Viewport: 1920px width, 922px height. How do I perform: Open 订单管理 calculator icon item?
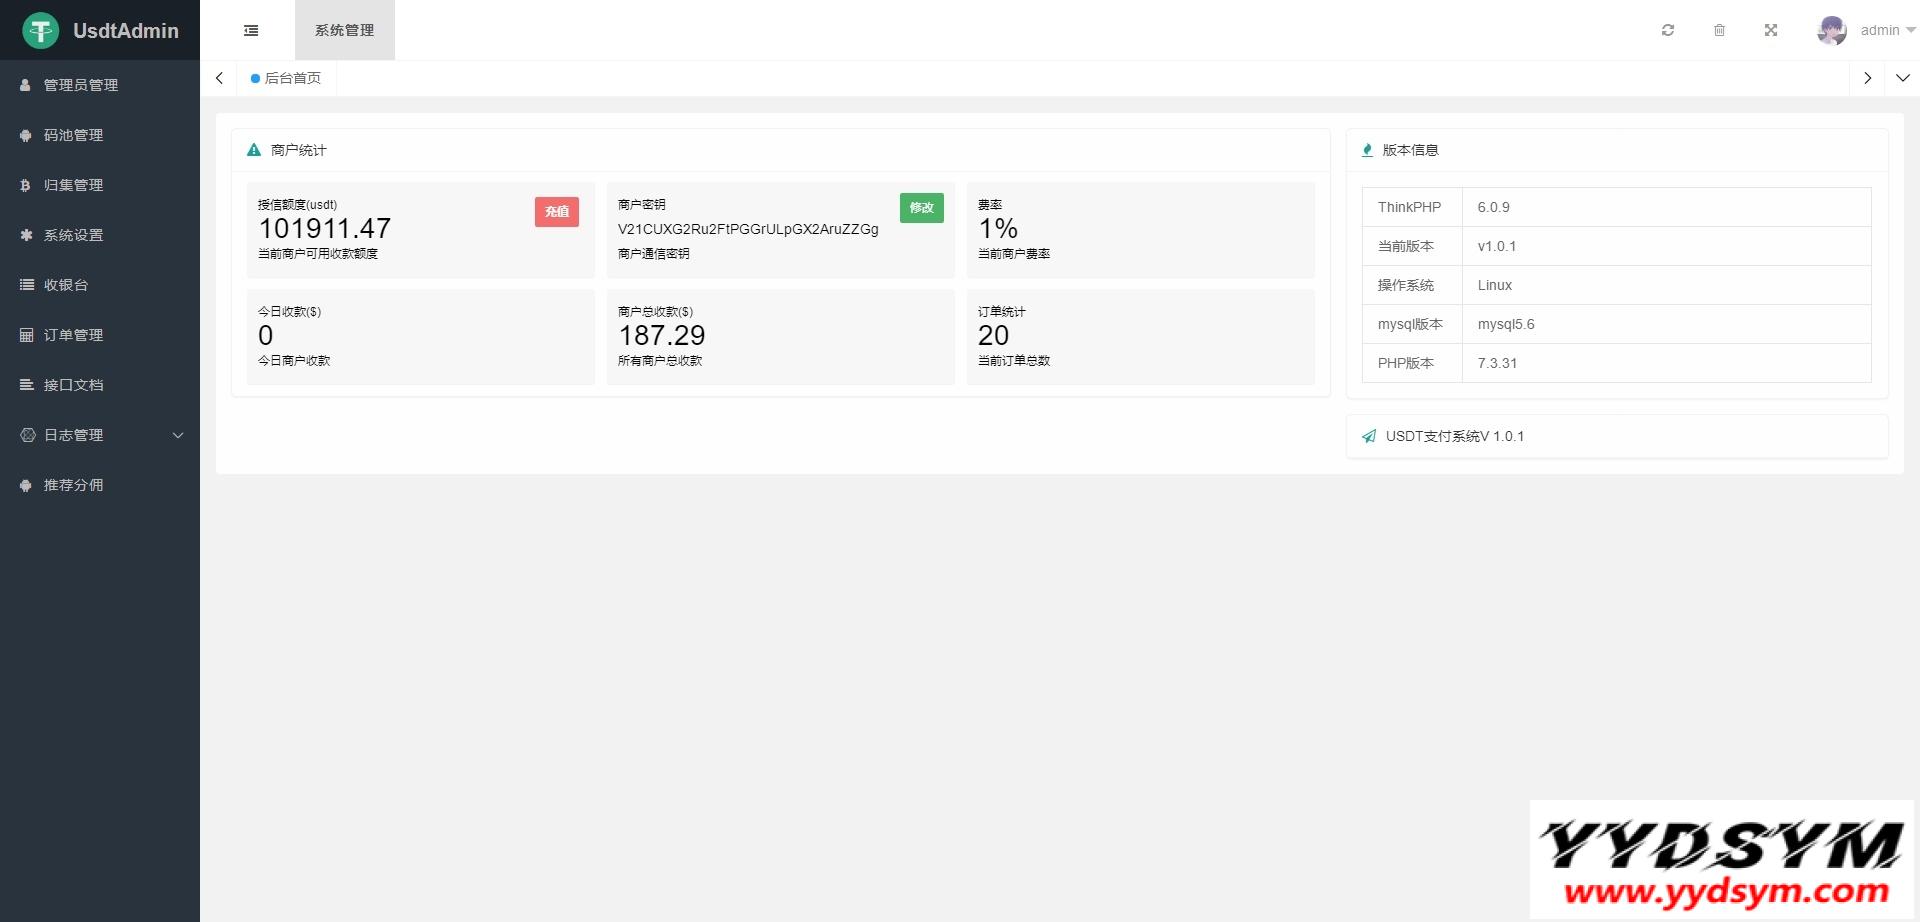73,335
